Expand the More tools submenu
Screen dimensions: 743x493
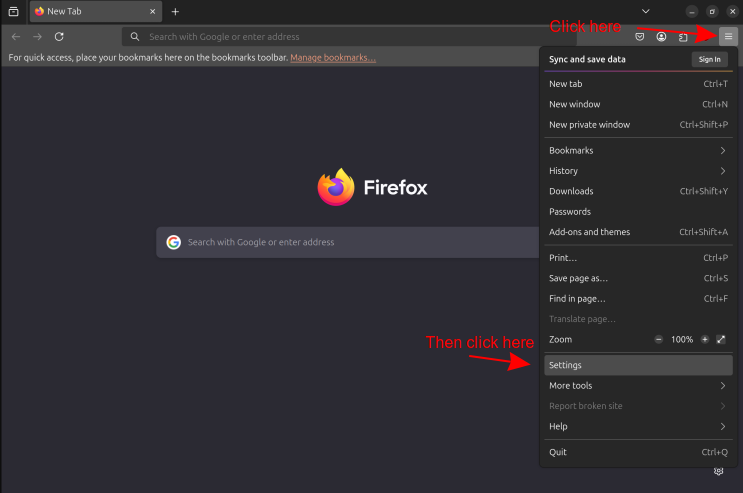click(636, 386)
